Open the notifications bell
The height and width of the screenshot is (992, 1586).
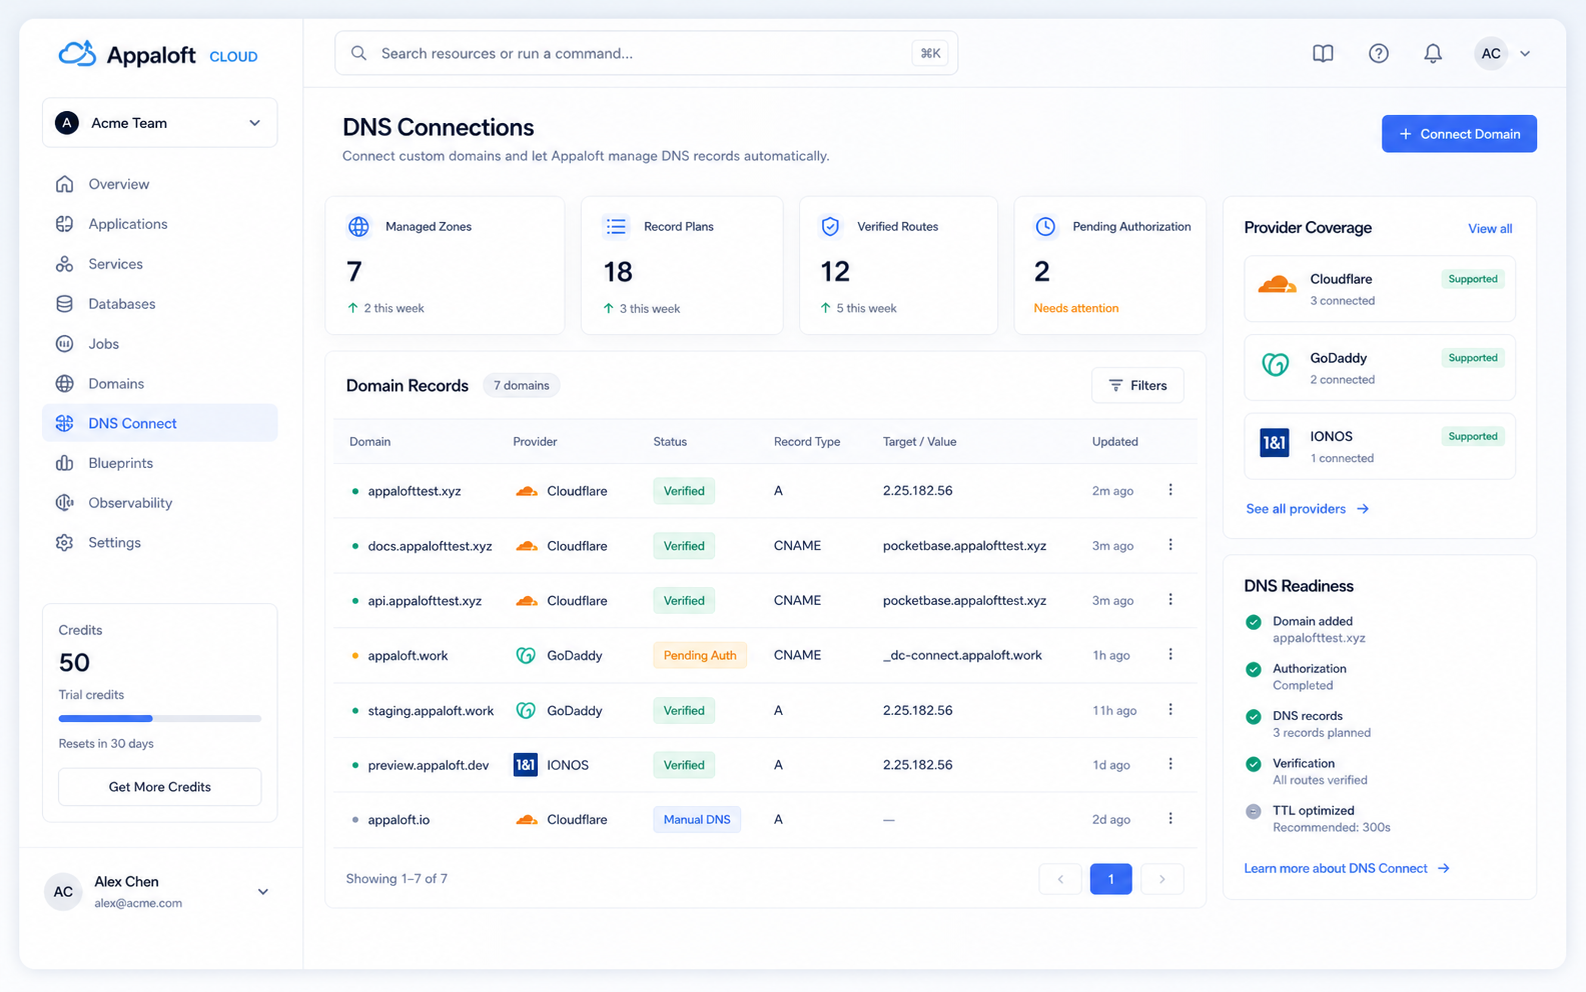(1433, 53)
